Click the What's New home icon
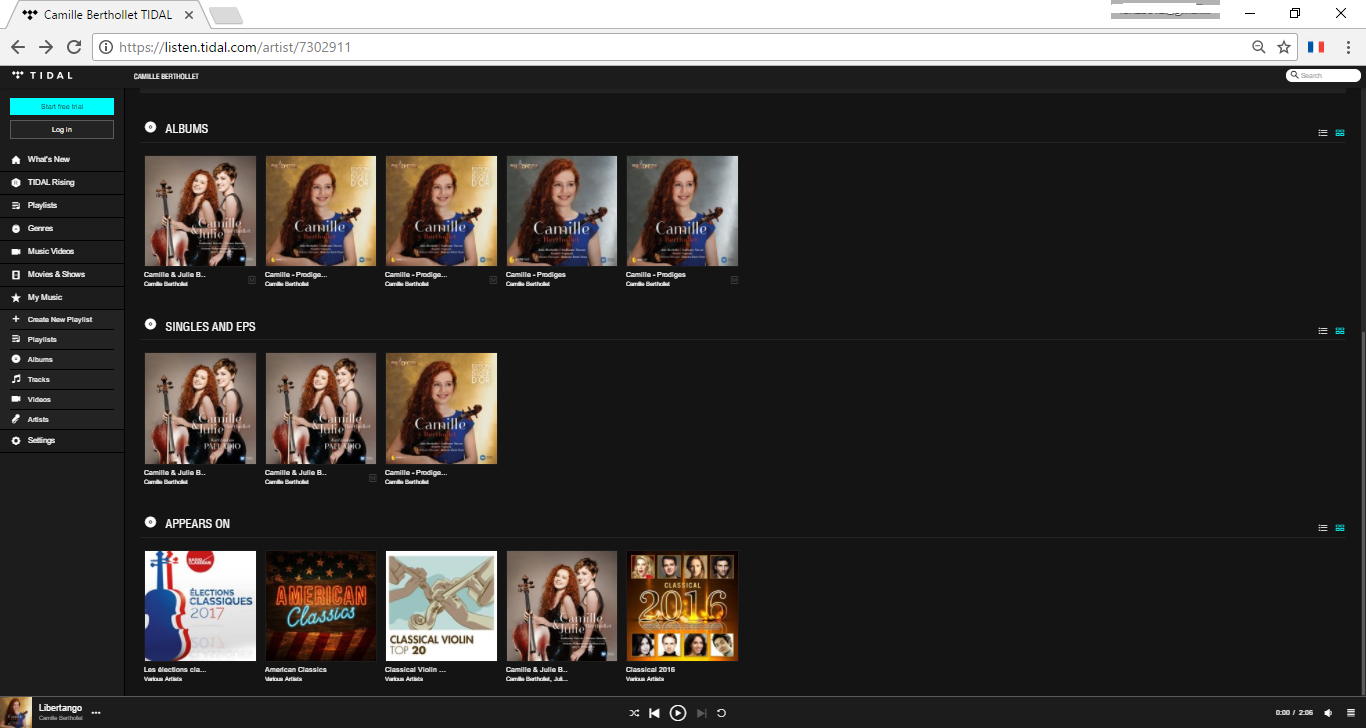Image resolution: width=1366 pixels, height=728 pixels. pos(16,159)
